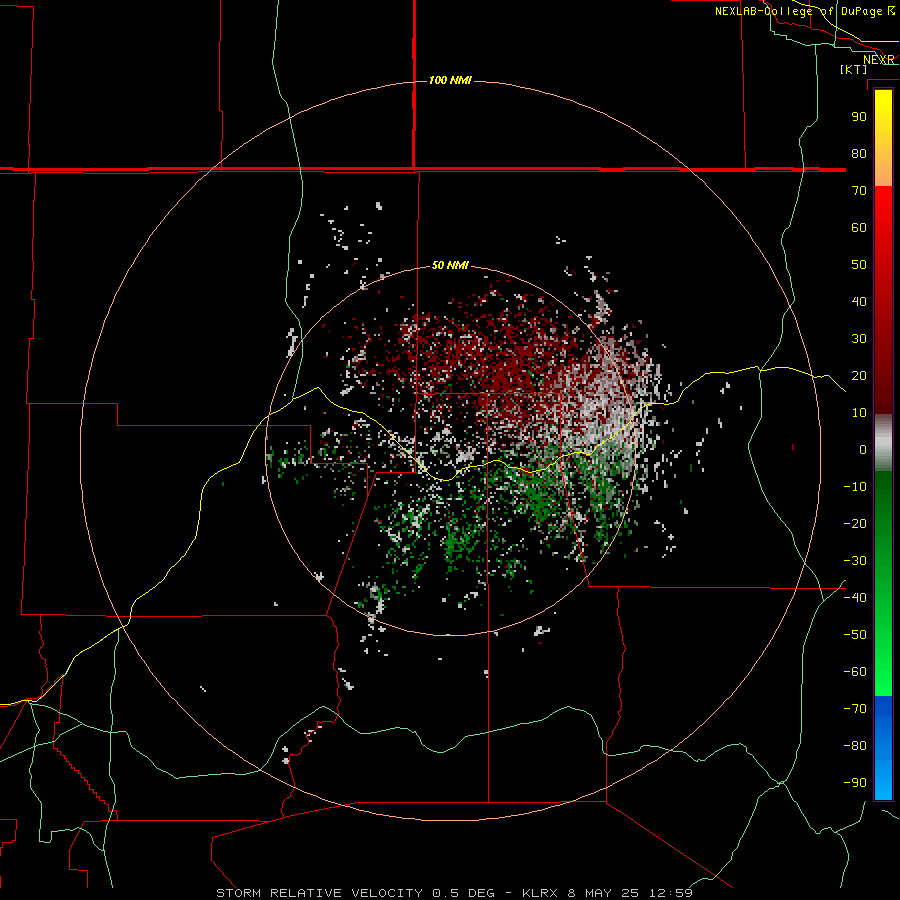Click the -50 value on the velocity scale

point(855,635)
